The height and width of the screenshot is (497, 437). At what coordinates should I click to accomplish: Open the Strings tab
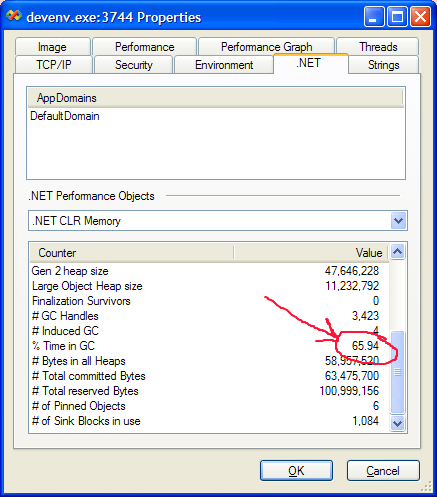tap(383, 64)
